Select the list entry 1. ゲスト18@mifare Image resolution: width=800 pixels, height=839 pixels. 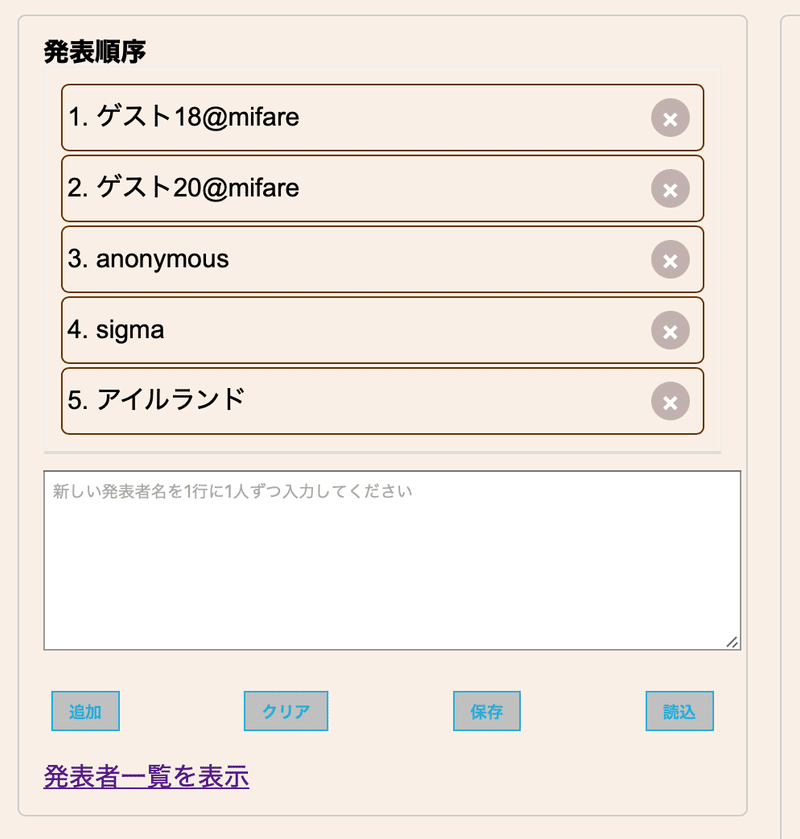pyautogui.click(x=300, y=118)
